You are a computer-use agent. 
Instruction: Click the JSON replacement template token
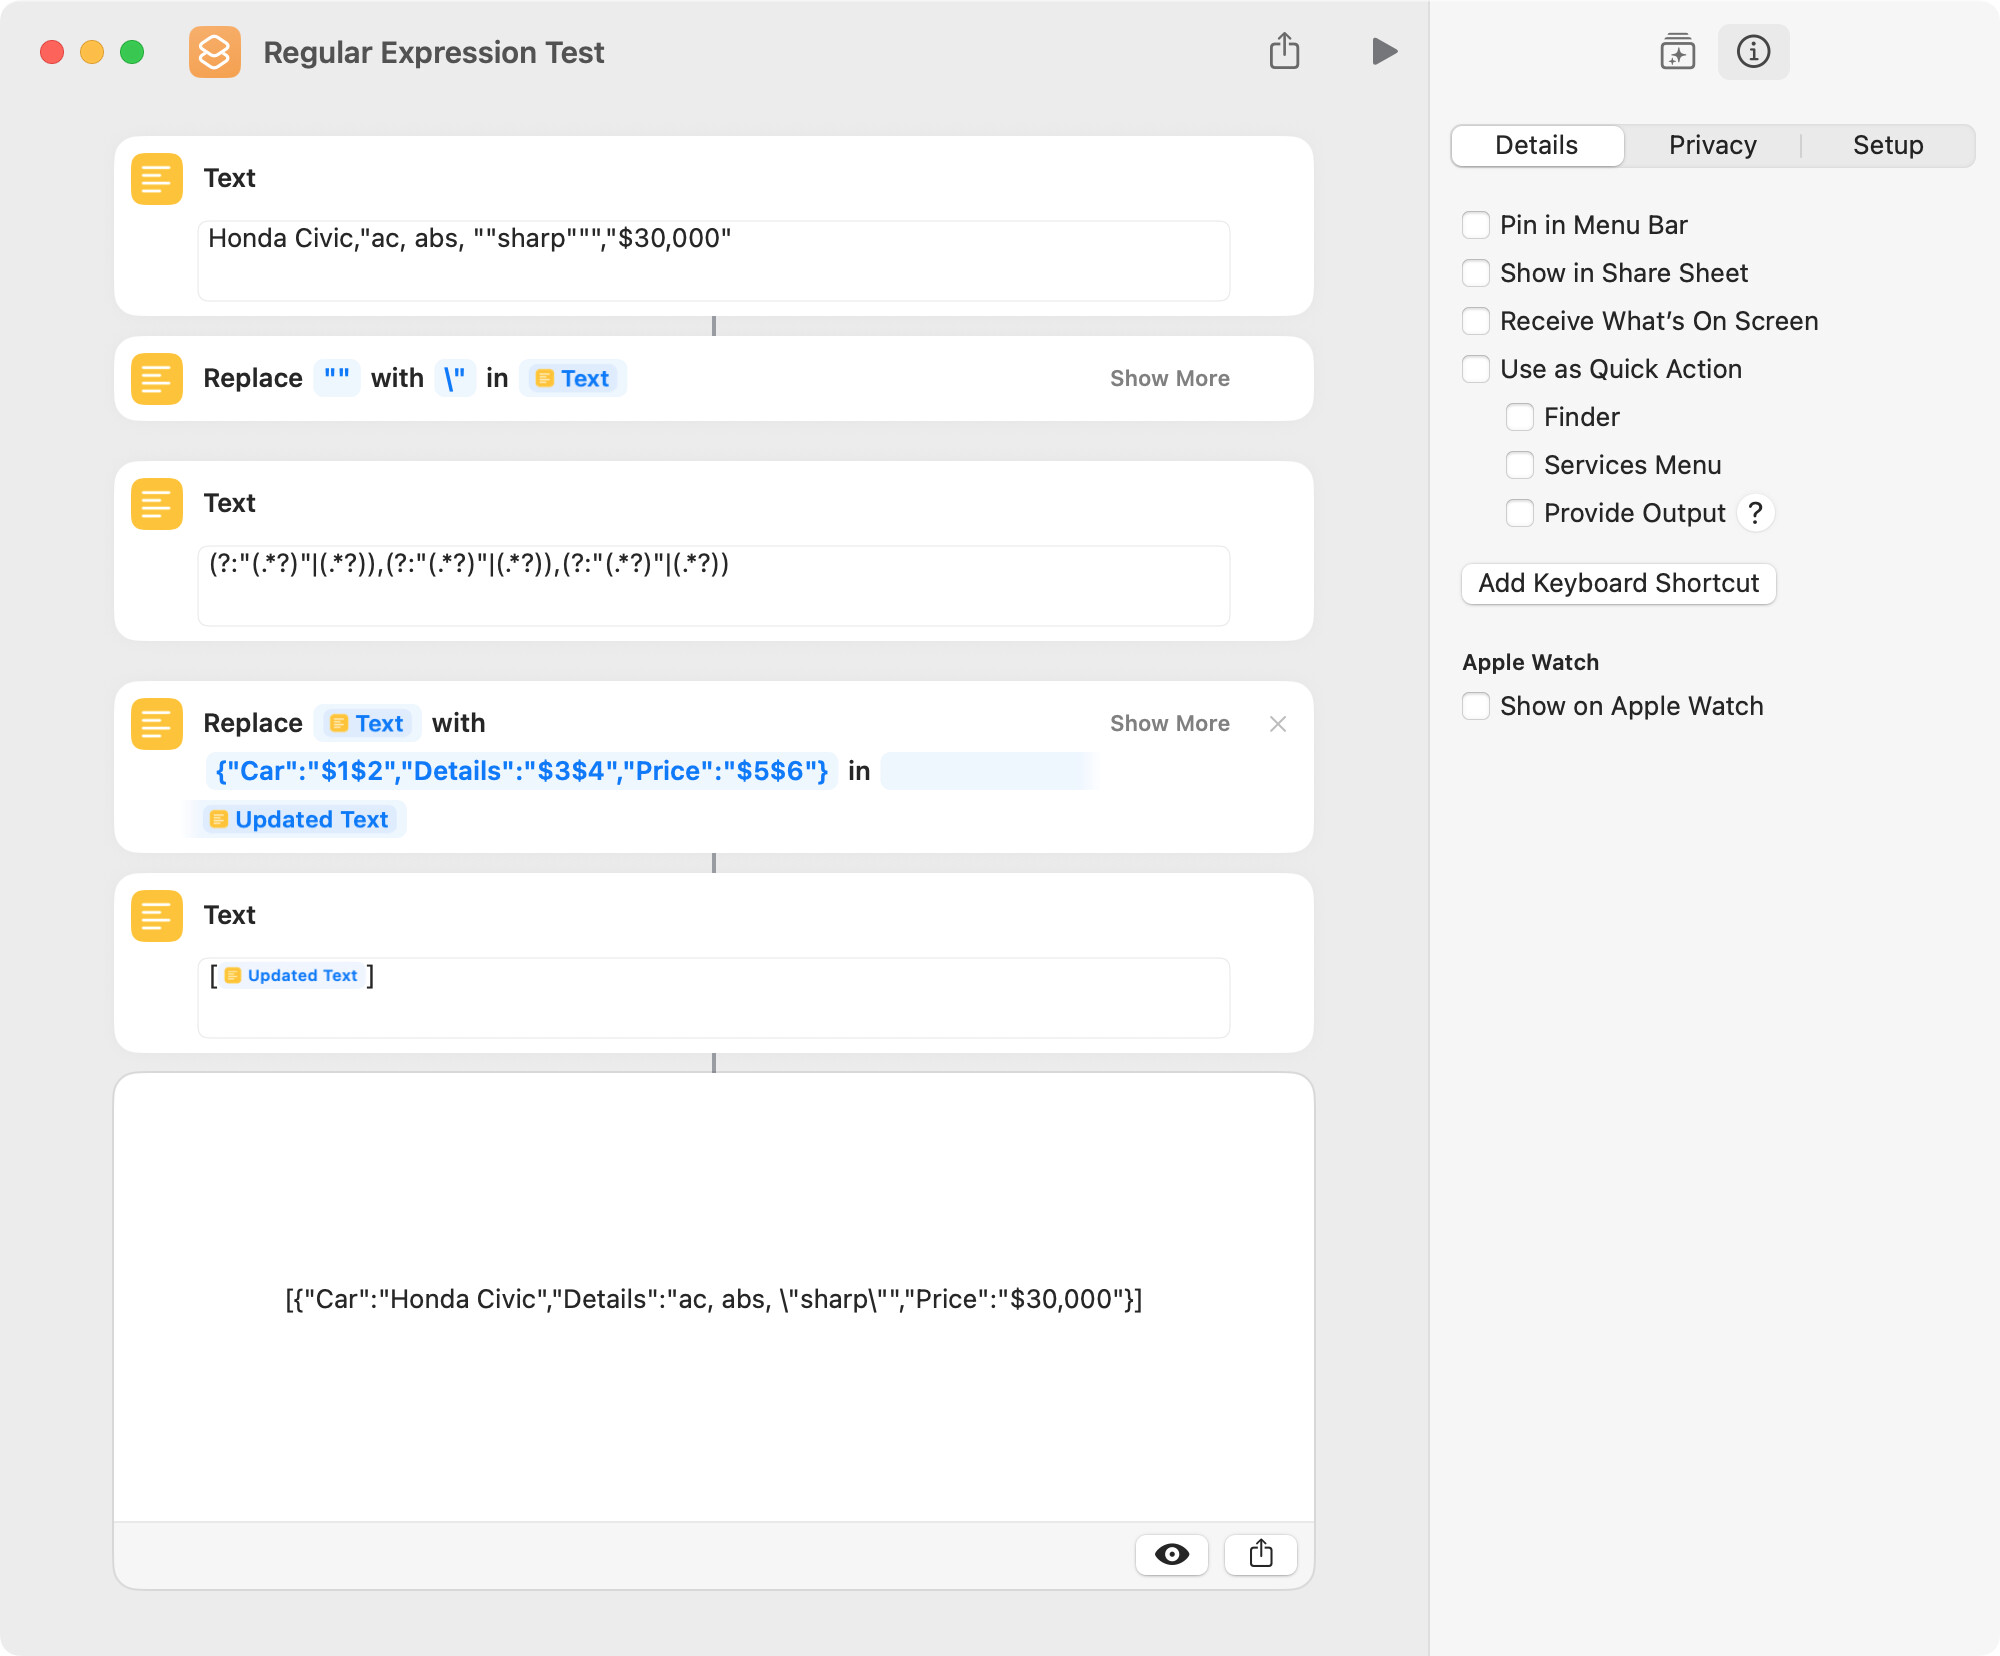coord(522,771)
